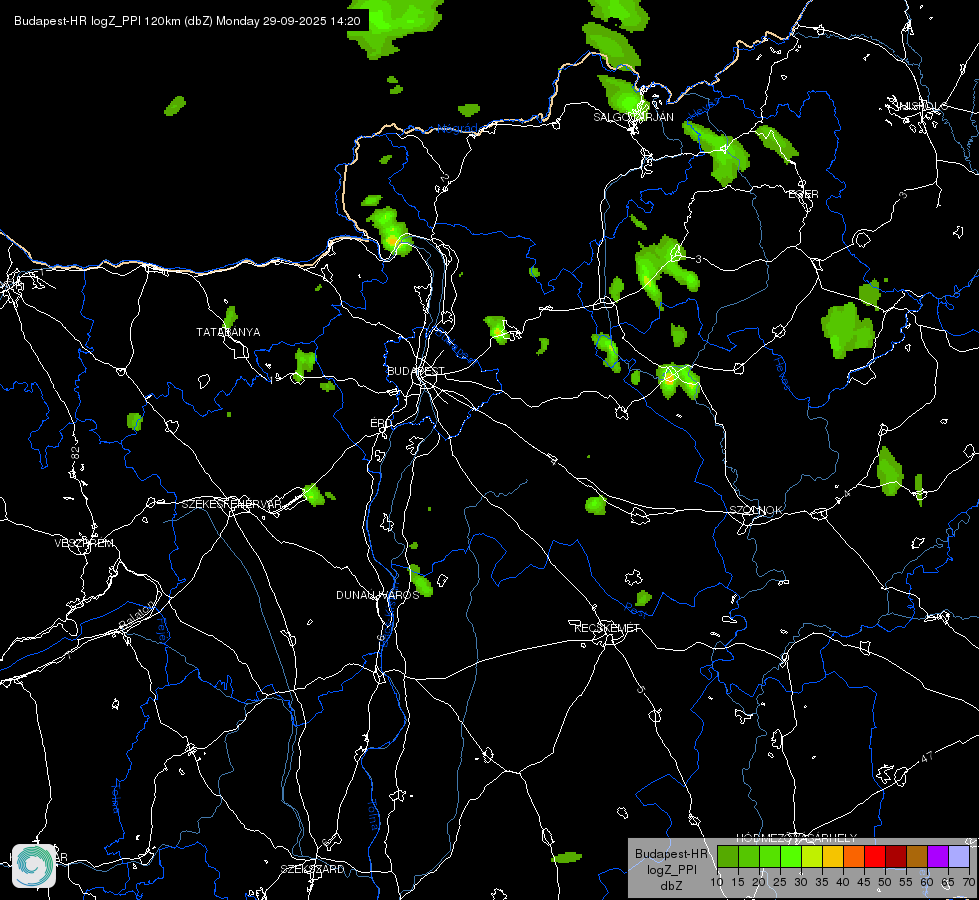This screenshot has width=979, height=900.
Task: Select the 60–65 dBZ purple swatch
Action: [x=938, y=856]
